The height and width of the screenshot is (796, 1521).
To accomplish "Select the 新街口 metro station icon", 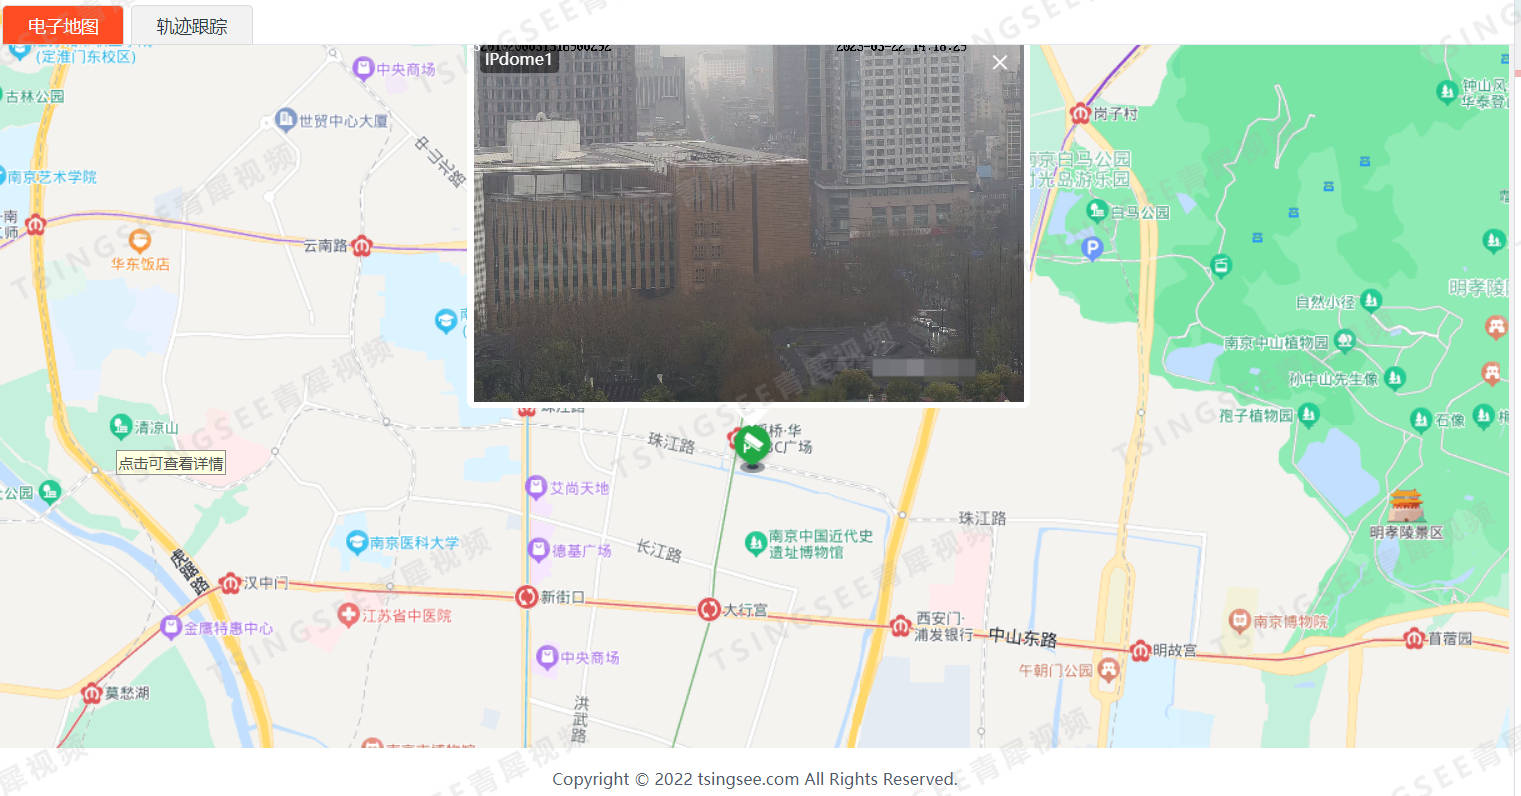I will (x=527, y=597).
